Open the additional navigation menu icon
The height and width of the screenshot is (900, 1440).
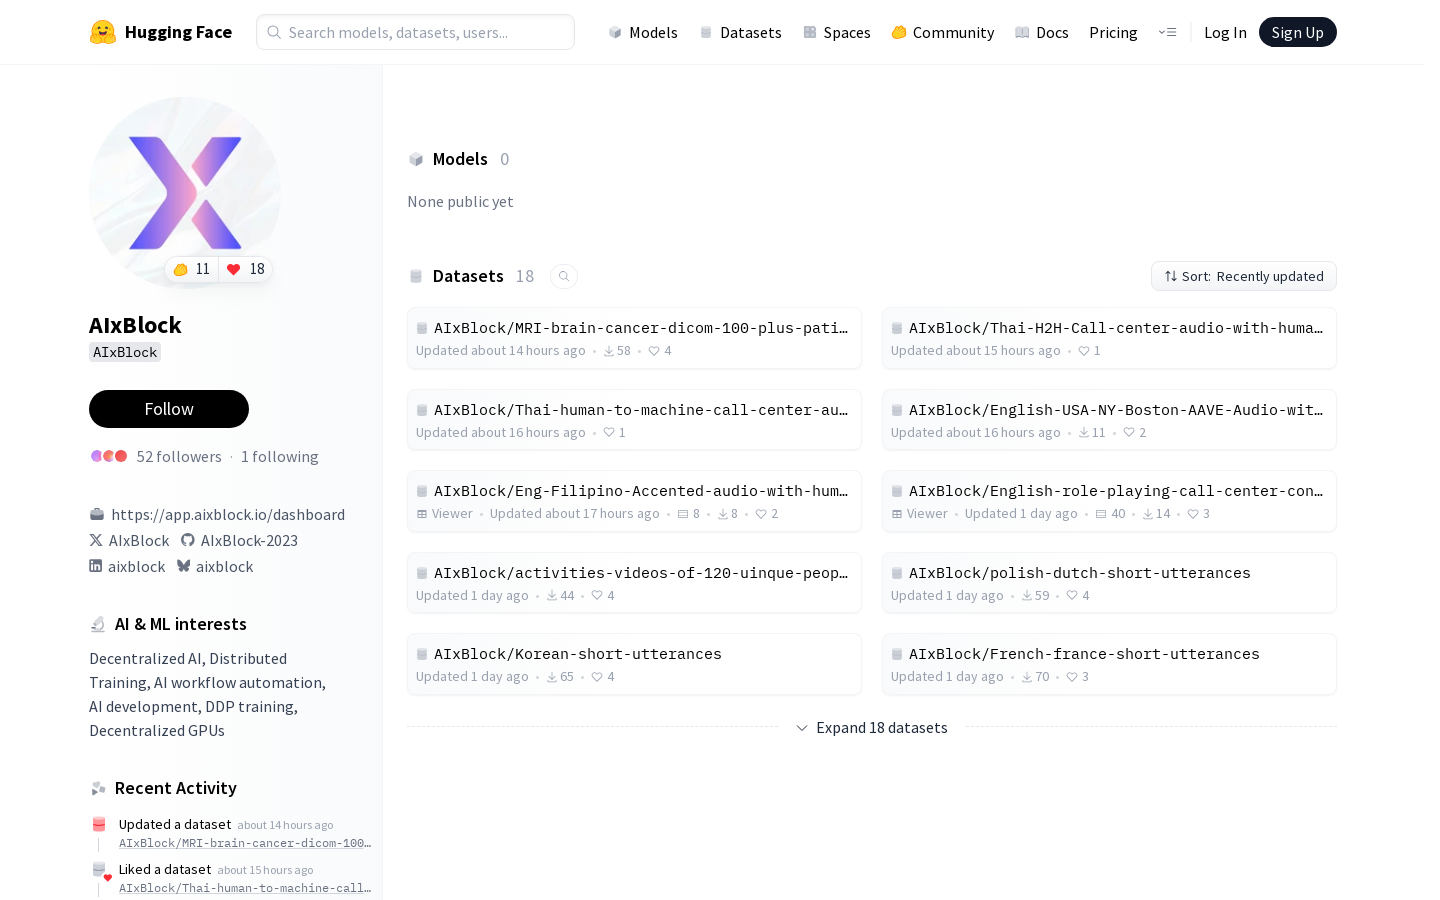pyautogui.click(x=1167, y=32)
